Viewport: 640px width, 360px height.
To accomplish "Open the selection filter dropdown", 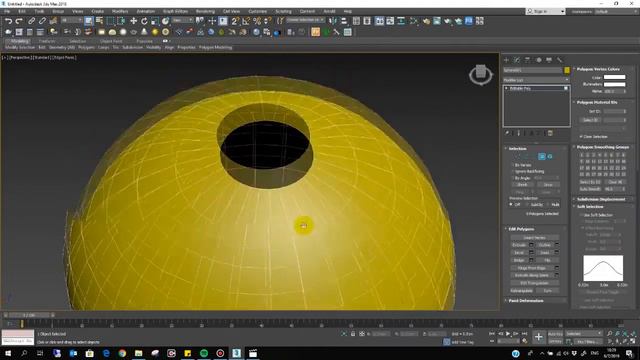I will click(71, 20).
